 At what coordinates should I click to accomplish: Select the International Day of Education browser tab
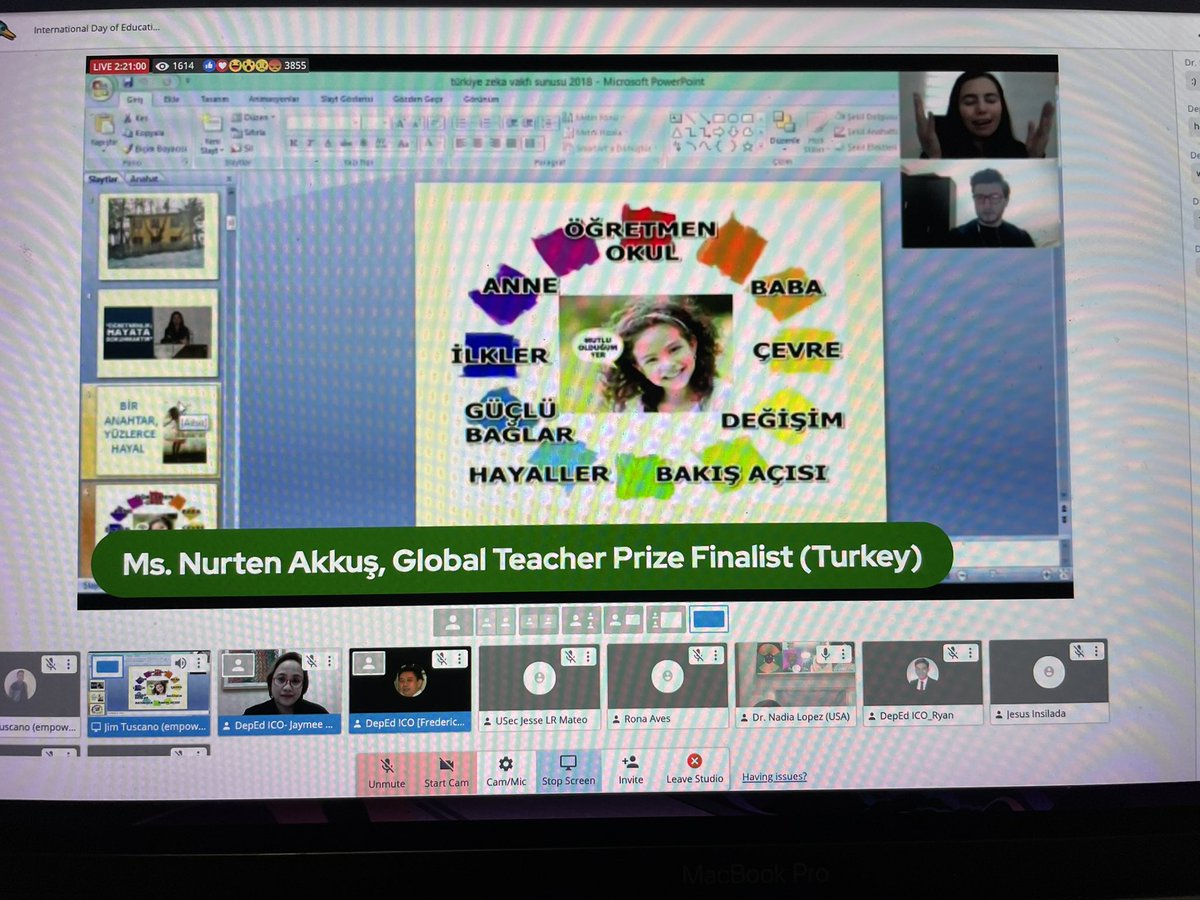pos(95,29)
